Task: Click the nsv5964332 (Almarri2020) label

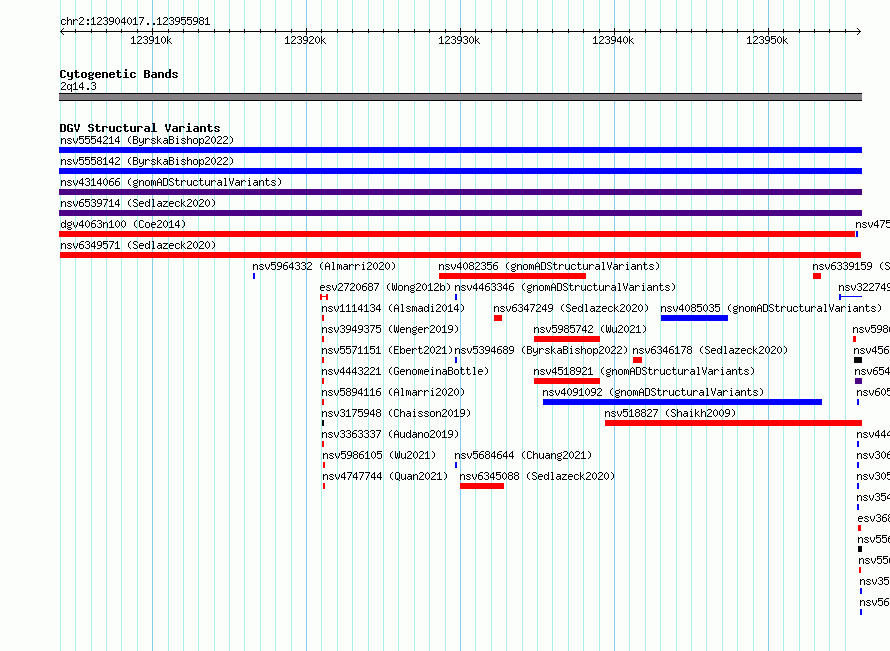Action: (x=324, y=266)
